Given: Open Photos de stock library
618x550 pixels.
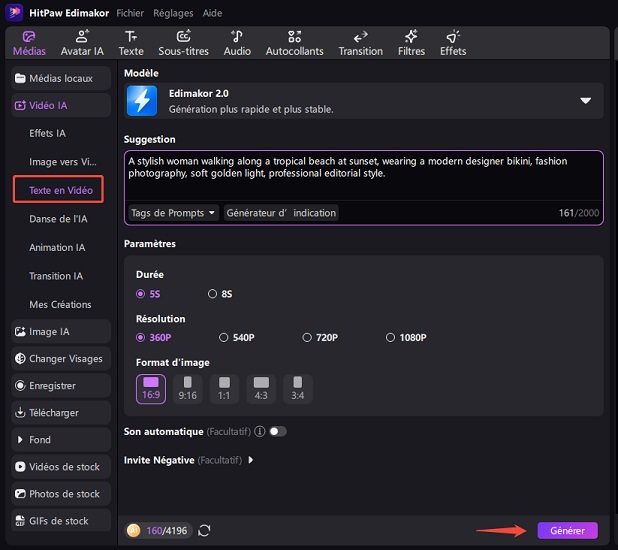Looking at the screenshot, I should [61, 494].
